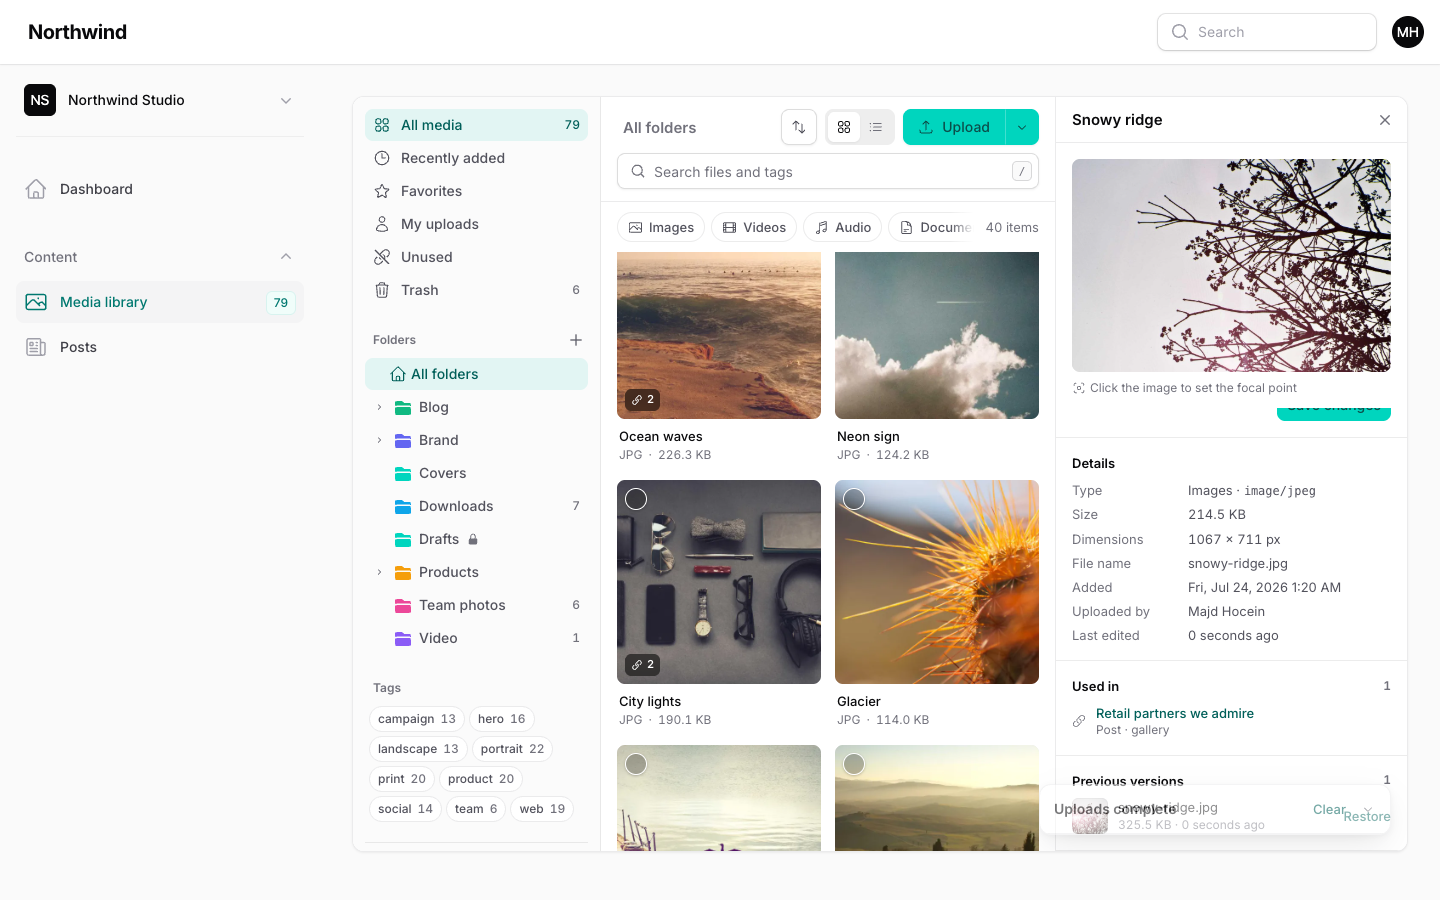This screenshot has width=1440, height=900.
Task: Go to Dashboard
Action: (x=160, y=189)
